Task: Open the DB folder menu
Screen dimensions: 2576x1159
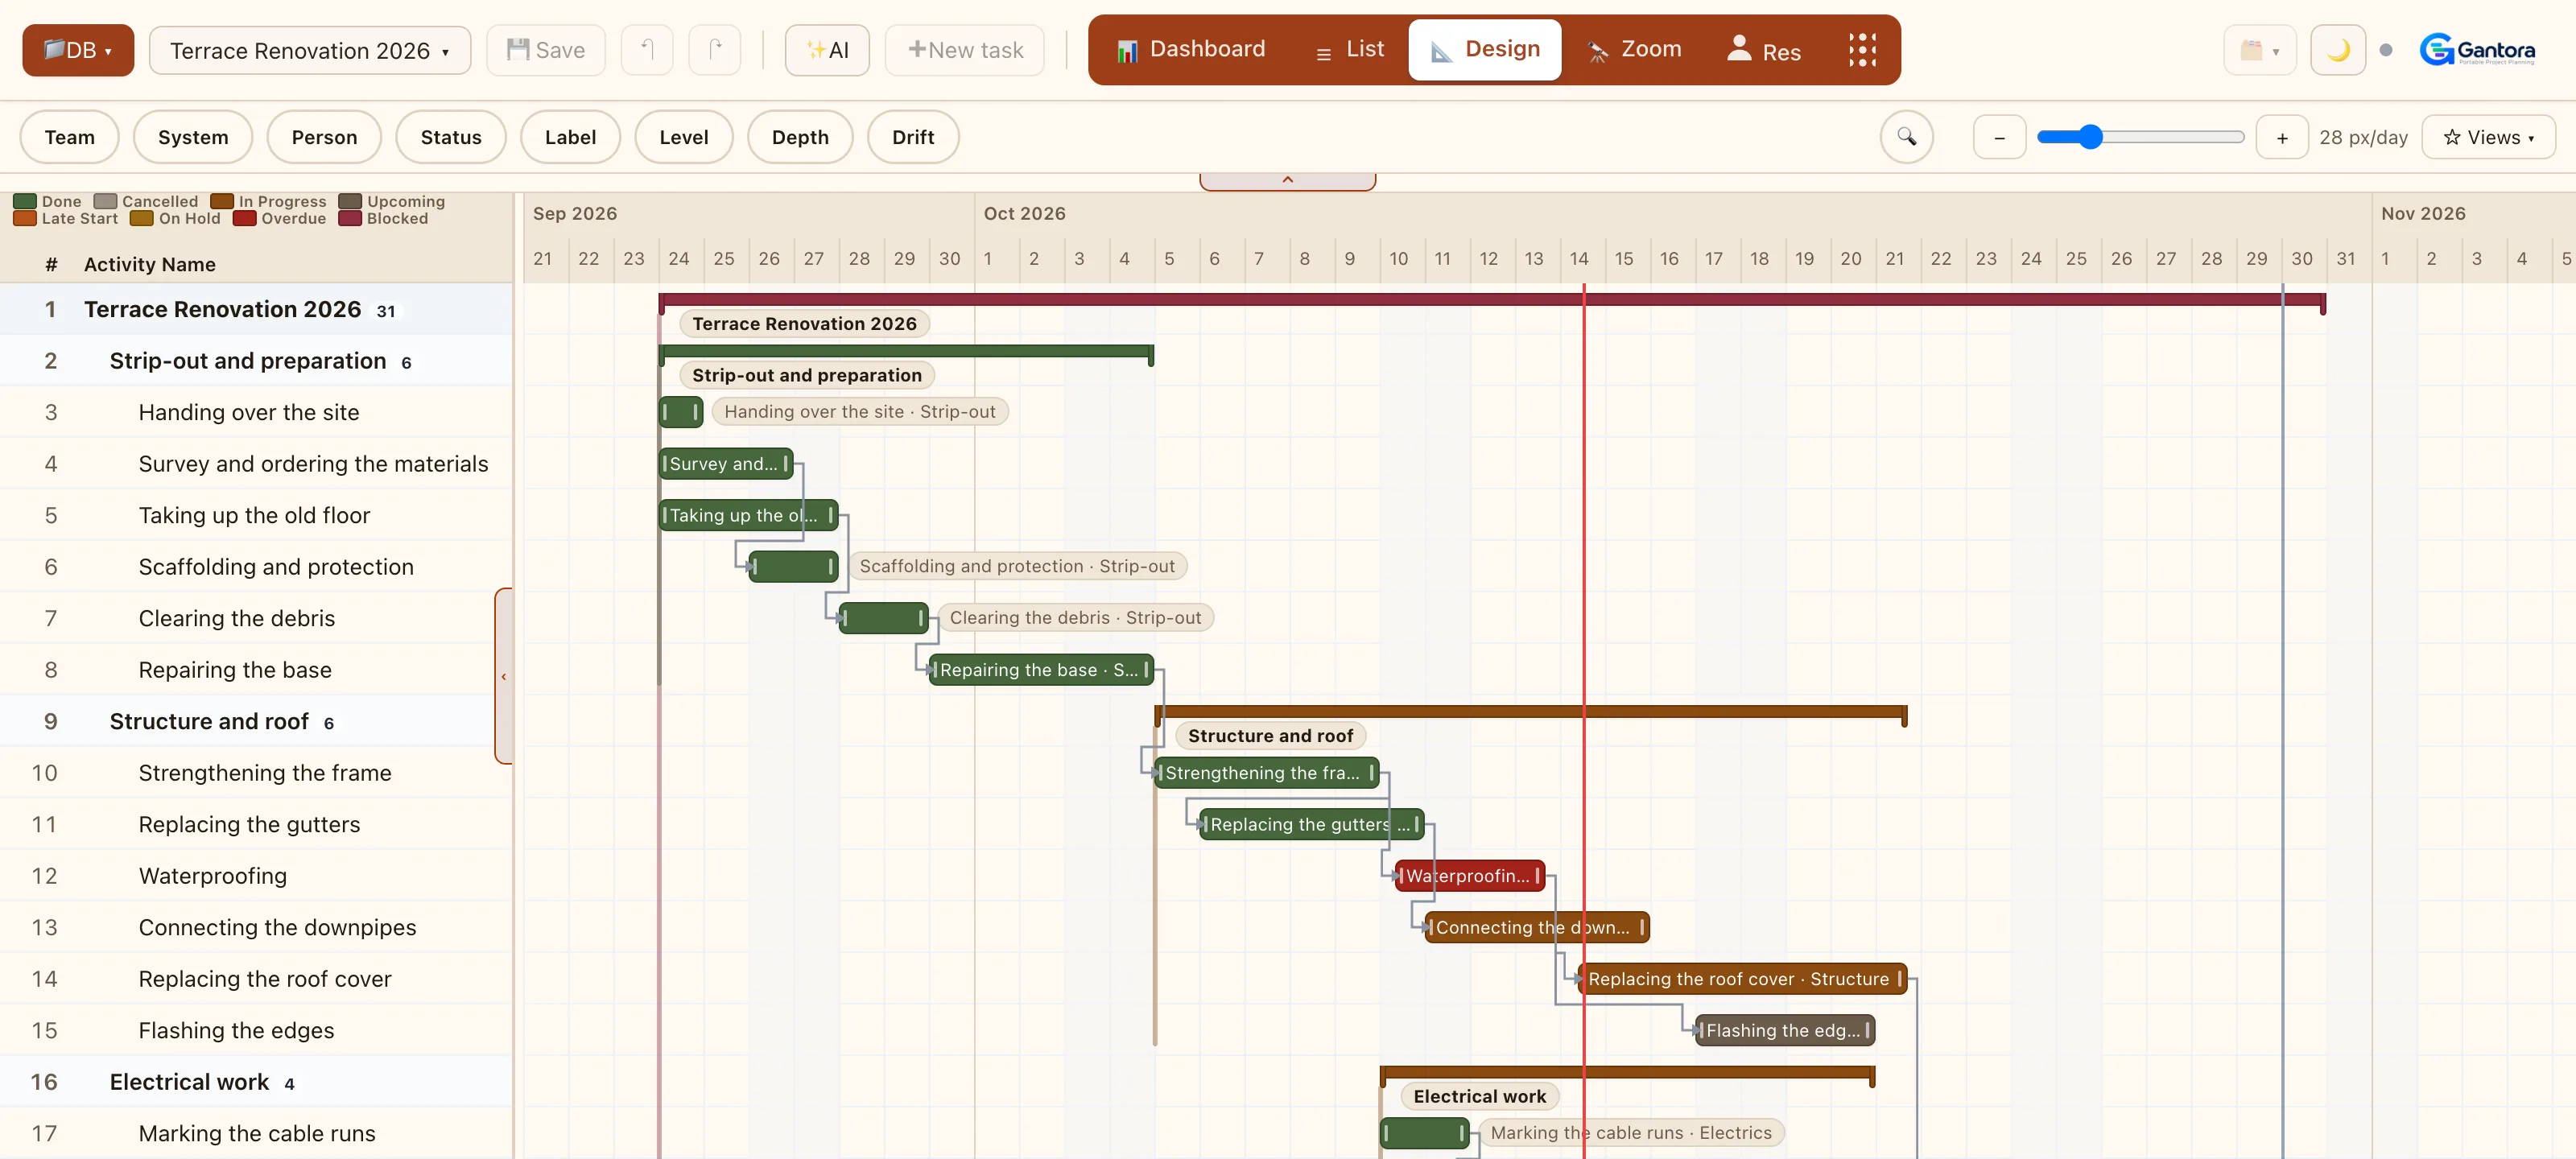Action: pyautogui.click(x=78, y=50)
